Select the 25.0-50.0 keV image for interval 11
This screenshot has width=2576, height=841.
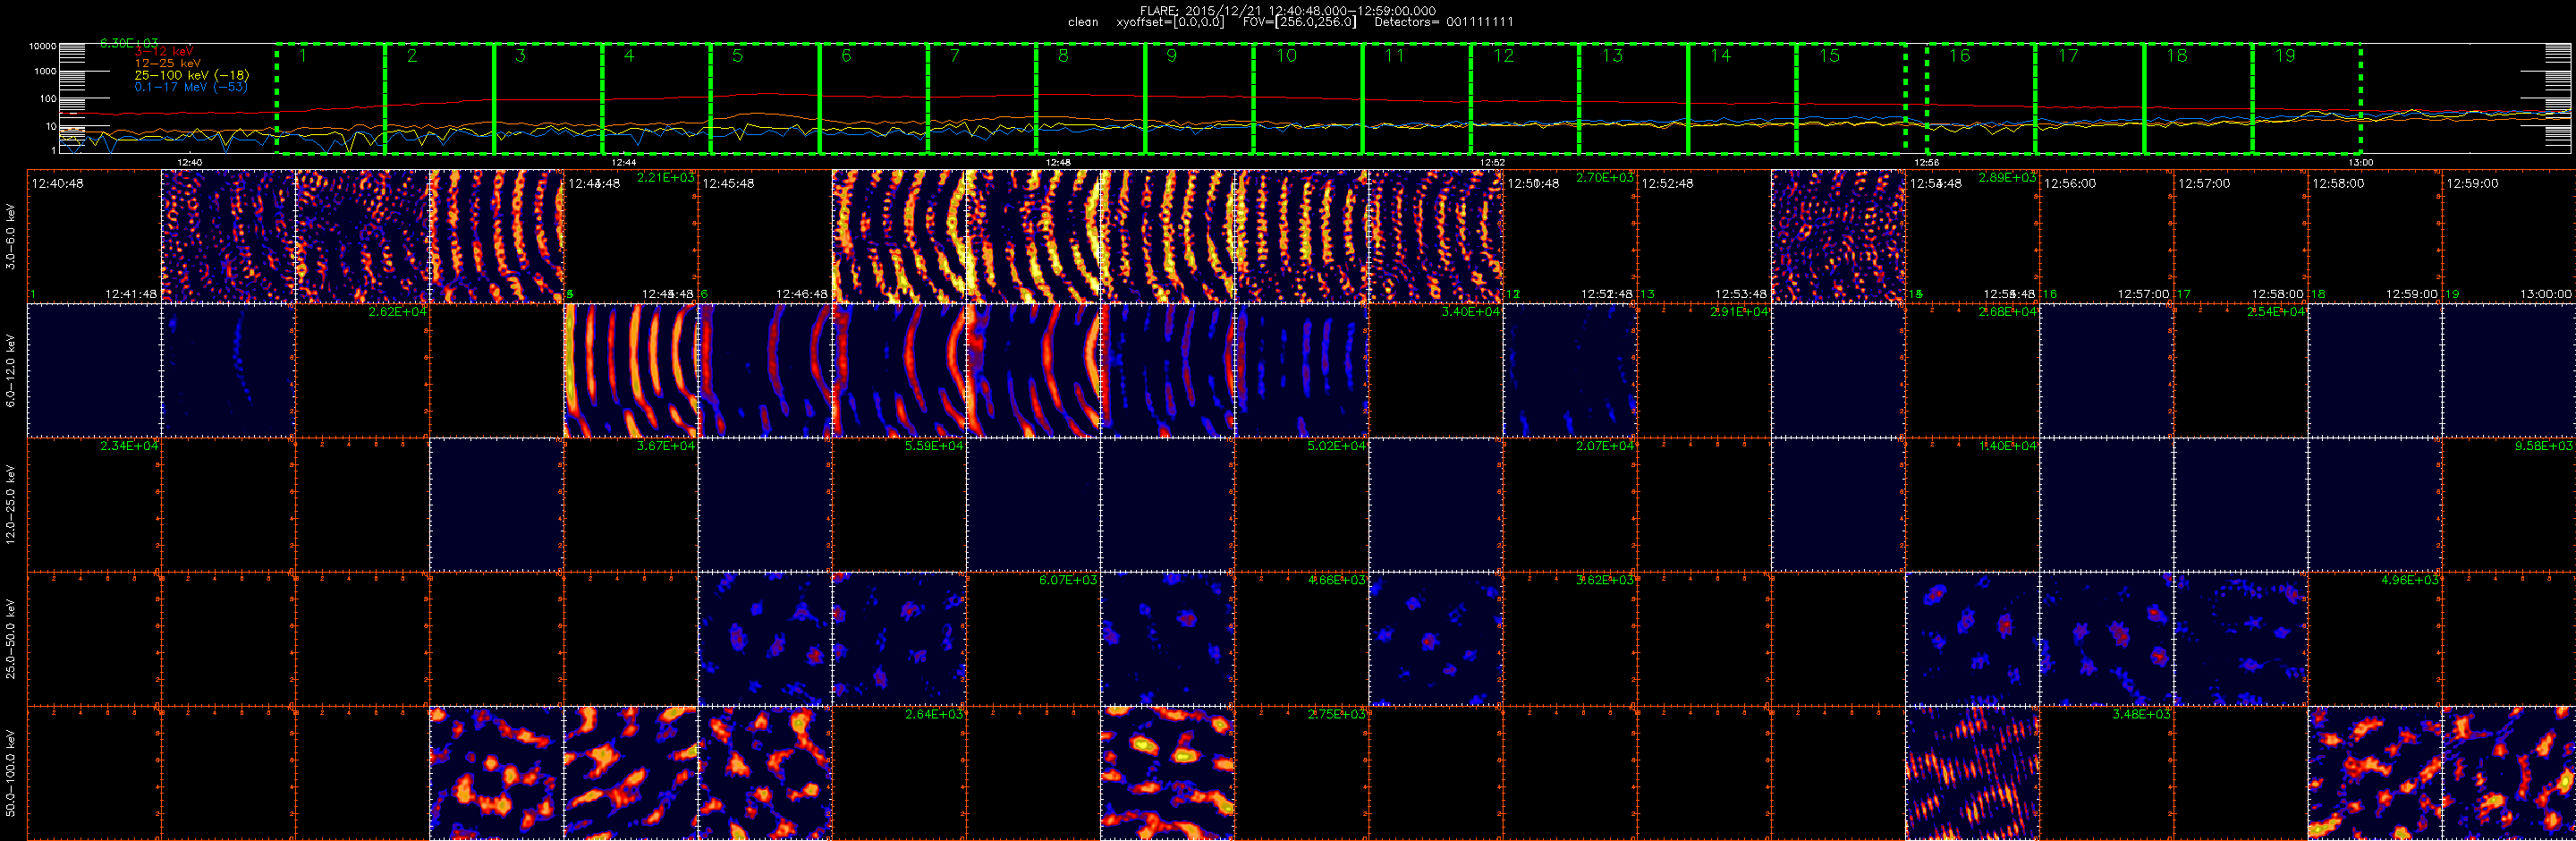tap(1435, 639)
